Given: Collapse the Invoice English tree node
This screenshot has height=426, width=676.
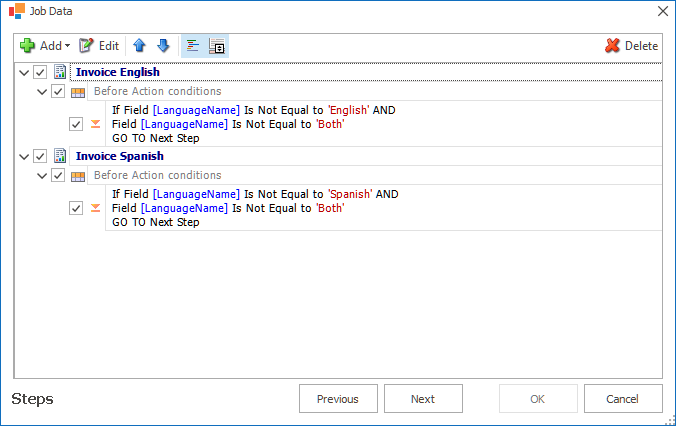Looking at the screenshot, I should point(24,72).
